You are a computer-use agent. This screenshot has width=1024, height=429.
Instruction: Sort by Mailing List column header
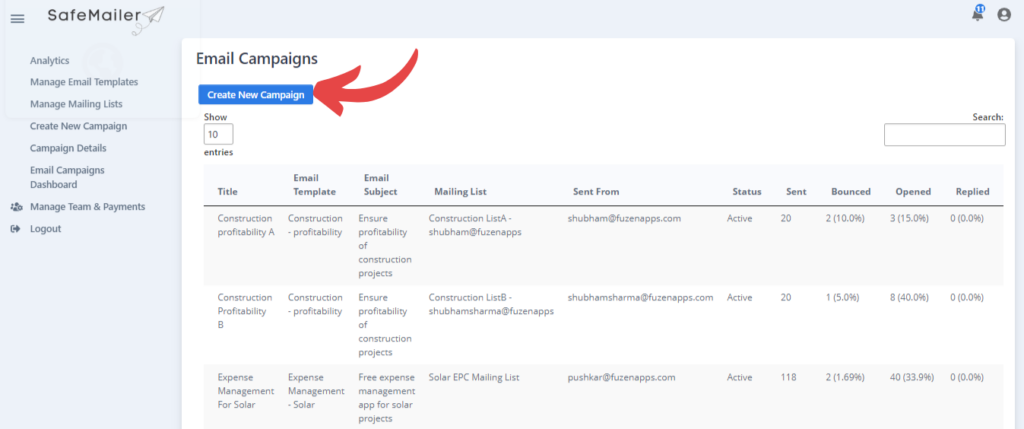460,192
